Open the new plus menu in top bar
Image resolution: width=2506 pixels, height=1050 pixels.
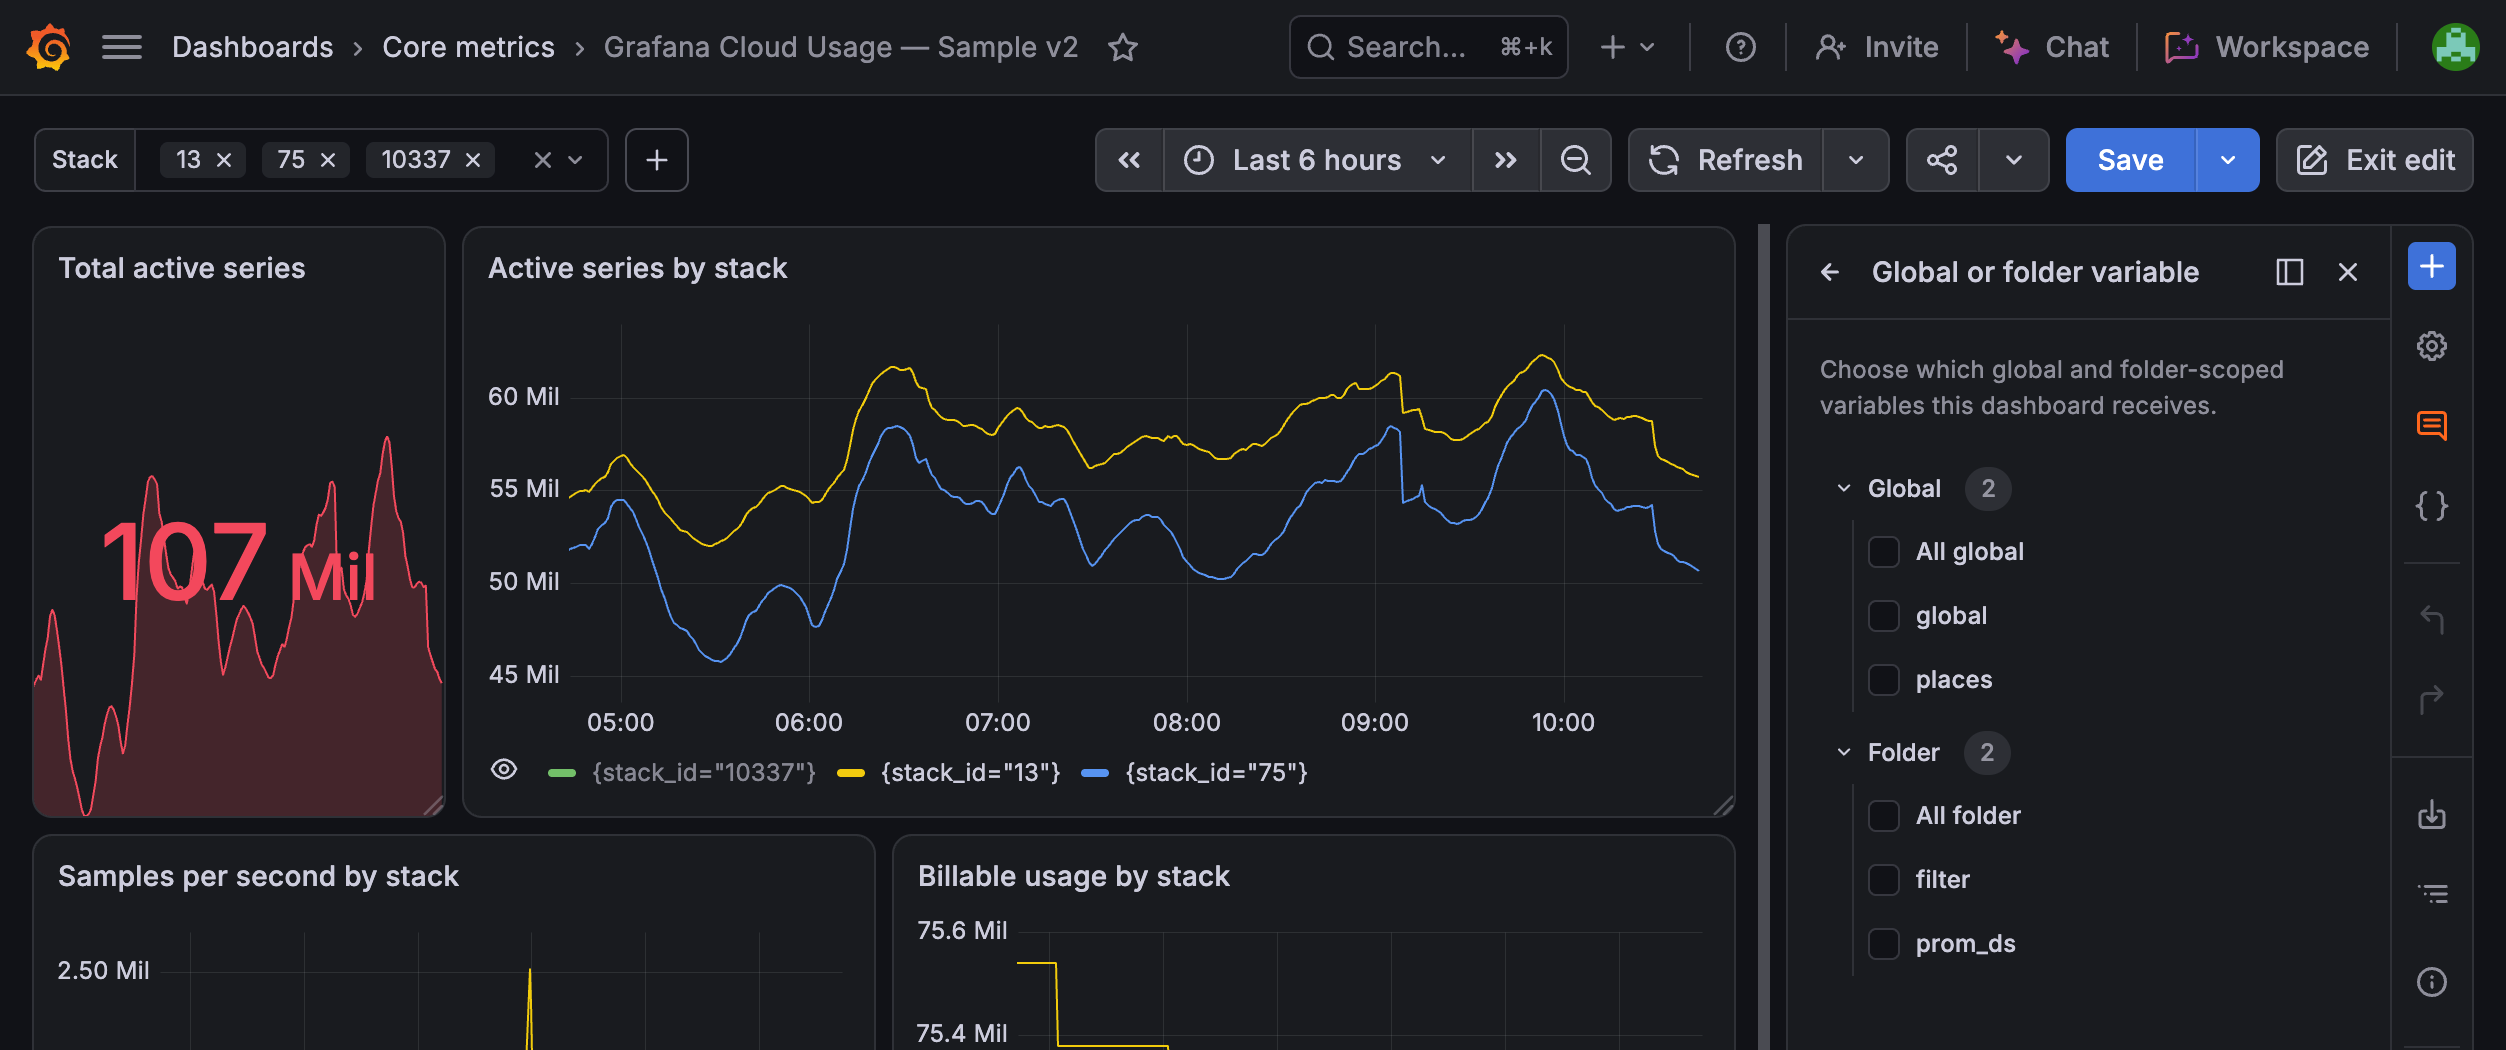(1628, 47)
